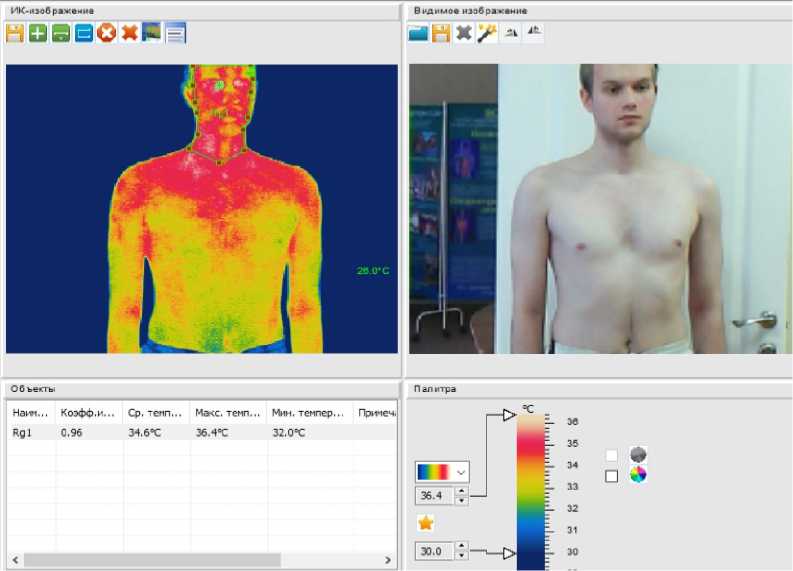Toggle the grayscale palette checkbox
The image size is (793, 571).
point(612,455)
